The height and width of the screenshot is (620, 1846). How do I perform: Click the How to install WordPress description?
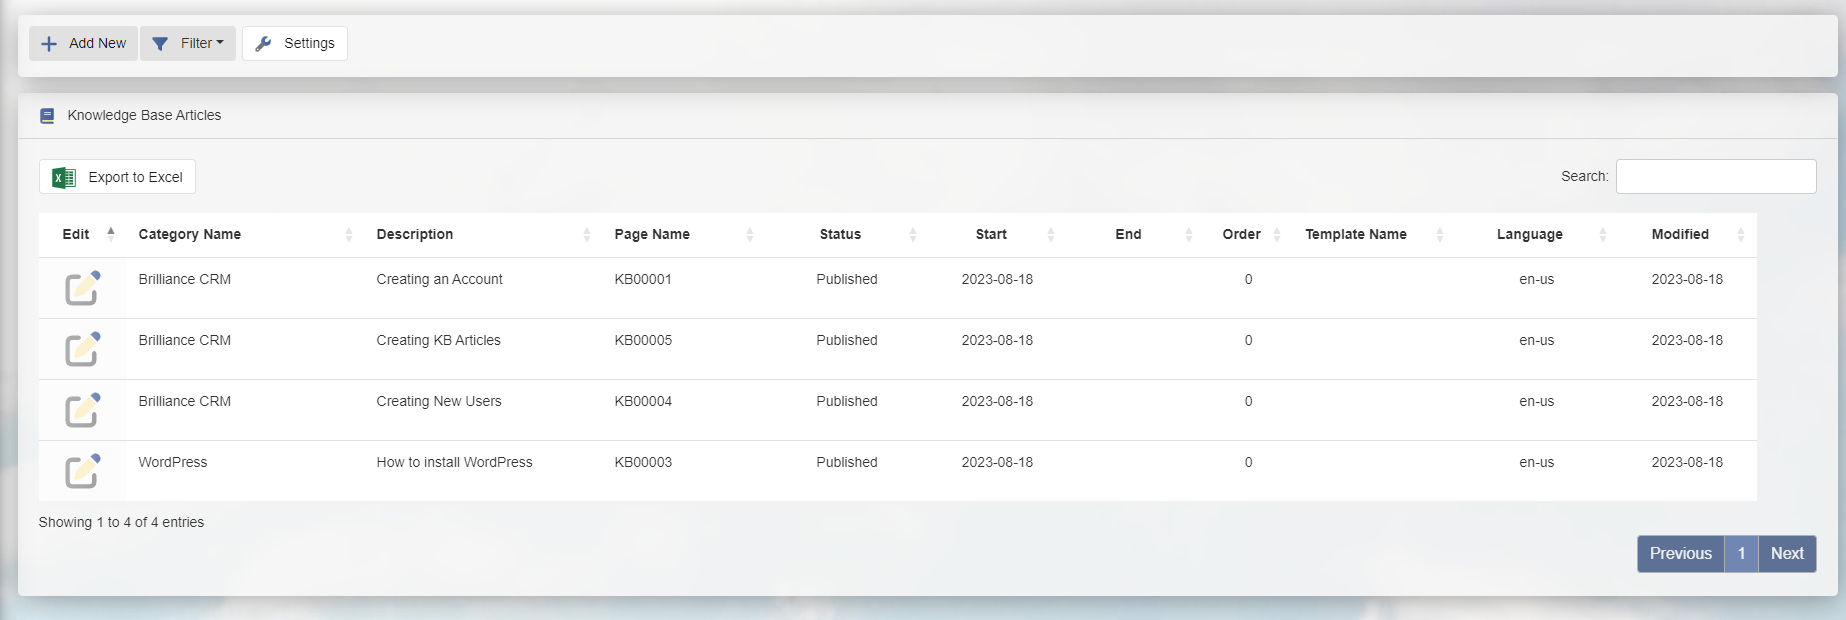pyautogui.click(x=454, y=462)
